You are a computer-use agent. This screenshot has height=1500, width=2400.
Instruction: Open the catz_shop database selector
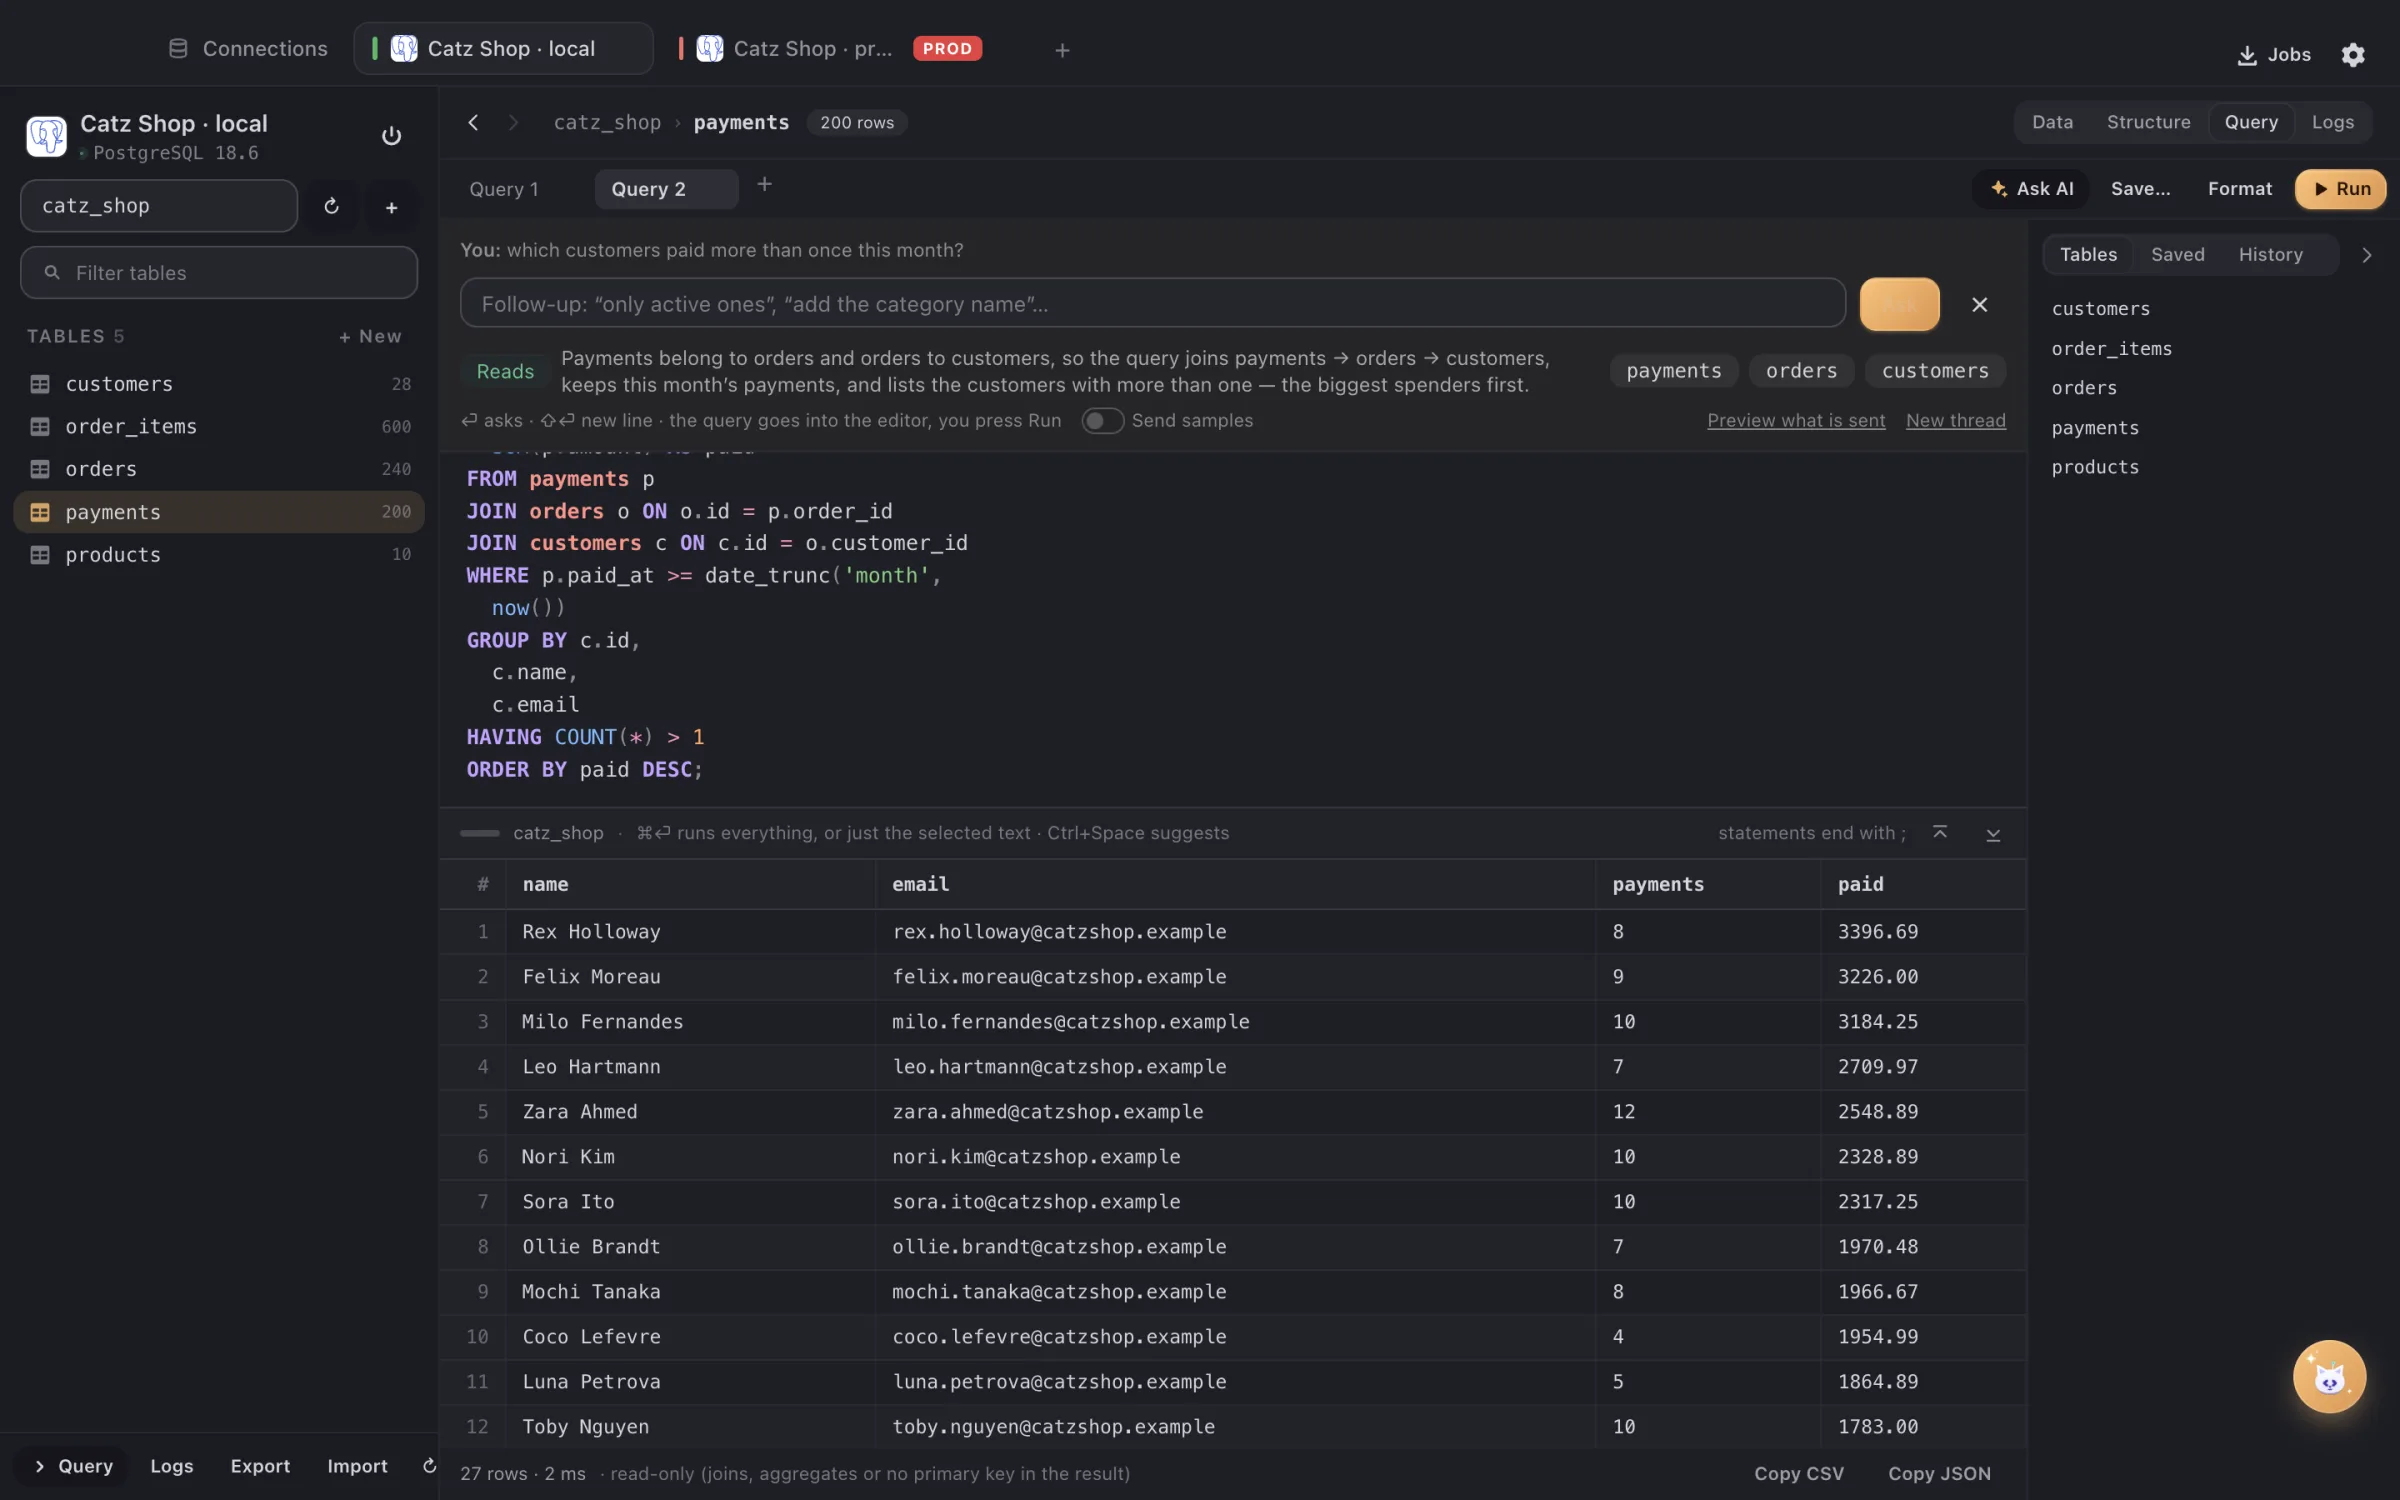pyautogui.click(x=159, y=206)
